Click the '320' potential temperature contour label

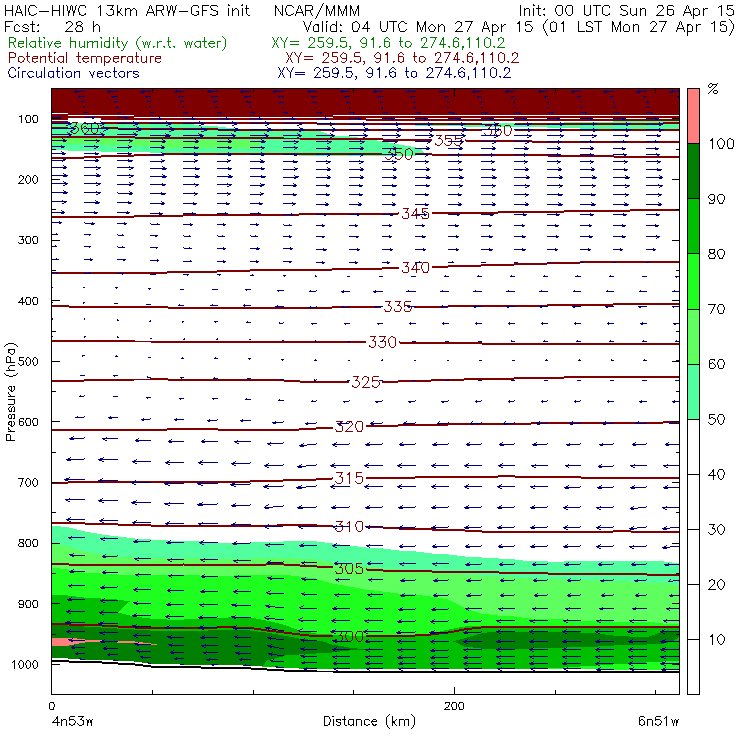[349, 427]
